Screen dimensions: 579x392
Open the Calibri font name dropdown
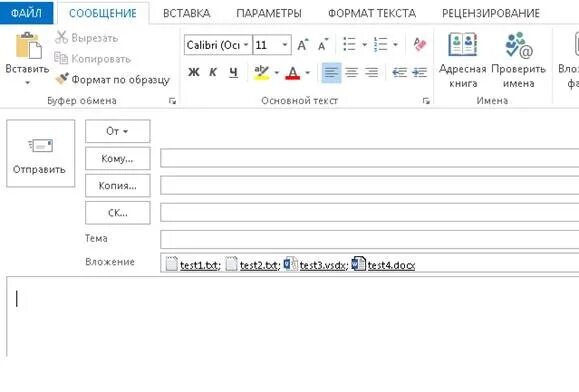[x=246, y=45]
